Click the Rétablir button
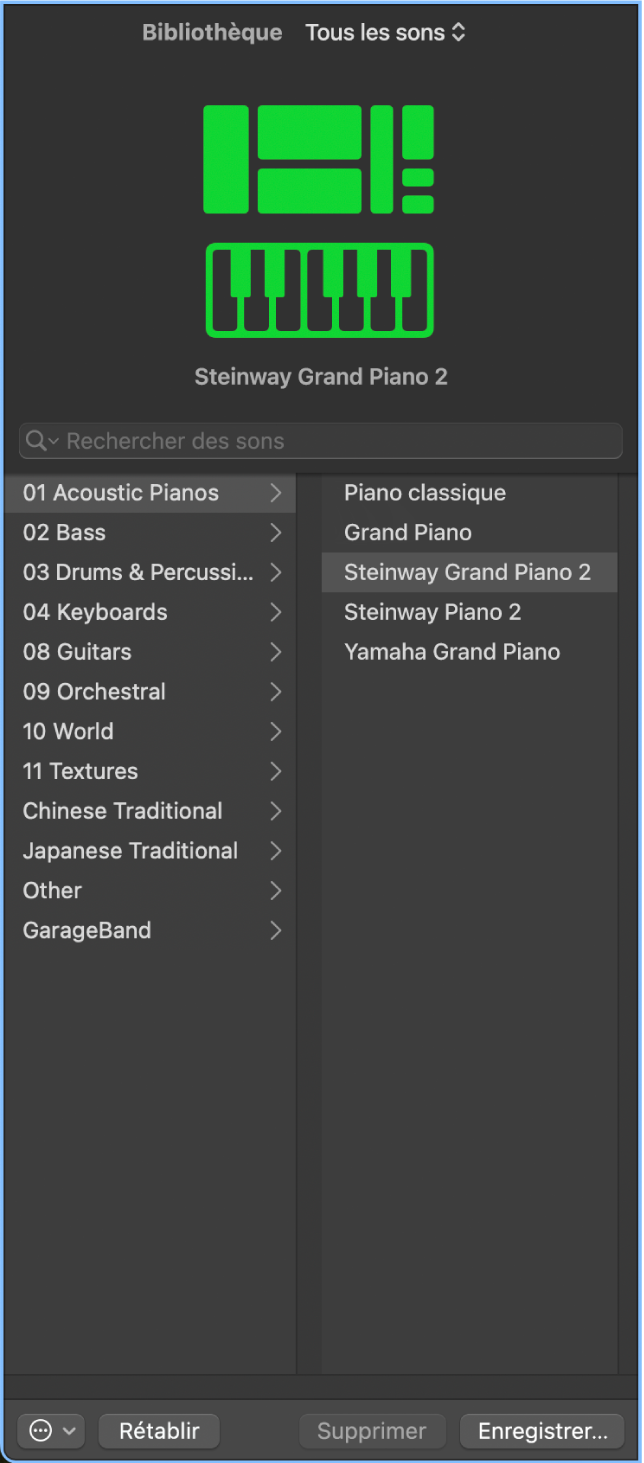 tap(159, 1431)
